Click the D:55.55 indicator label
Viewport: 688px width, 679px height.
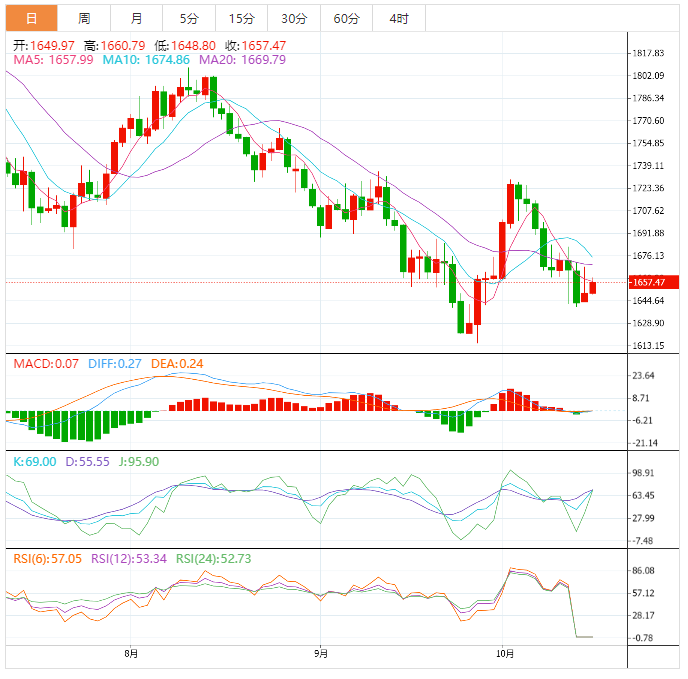(87, 462)
